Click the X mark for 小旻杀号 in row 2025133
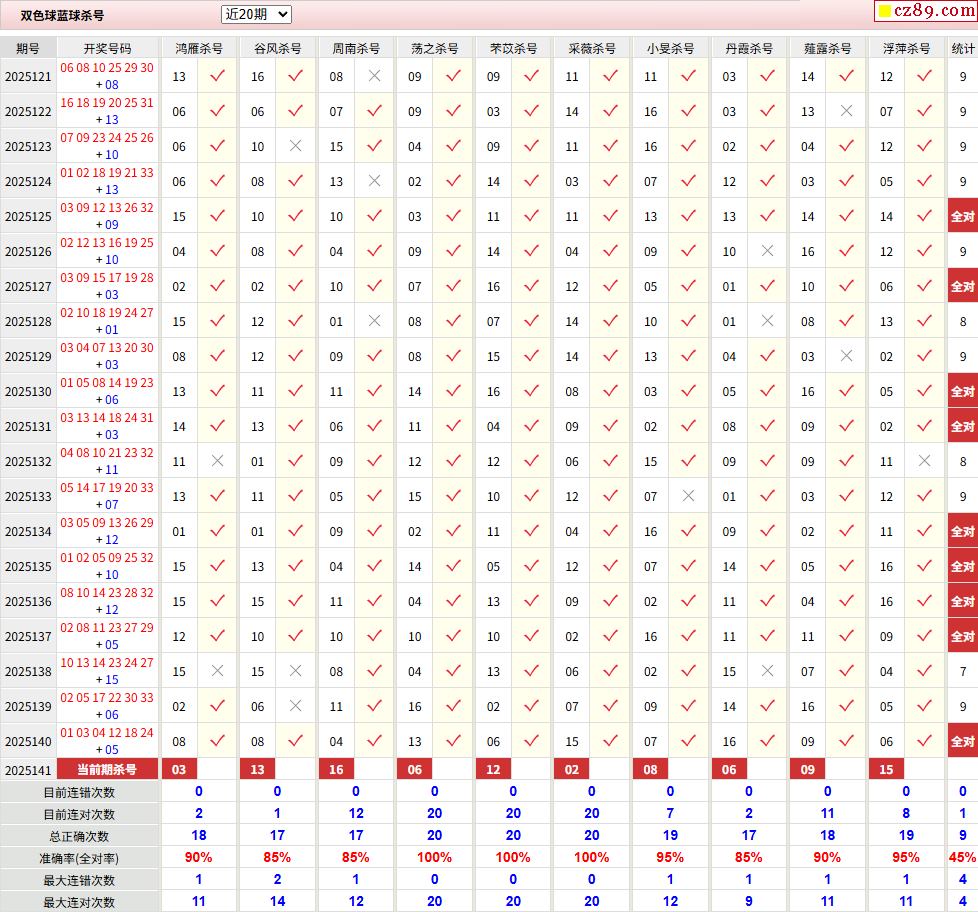 [688, 496]
